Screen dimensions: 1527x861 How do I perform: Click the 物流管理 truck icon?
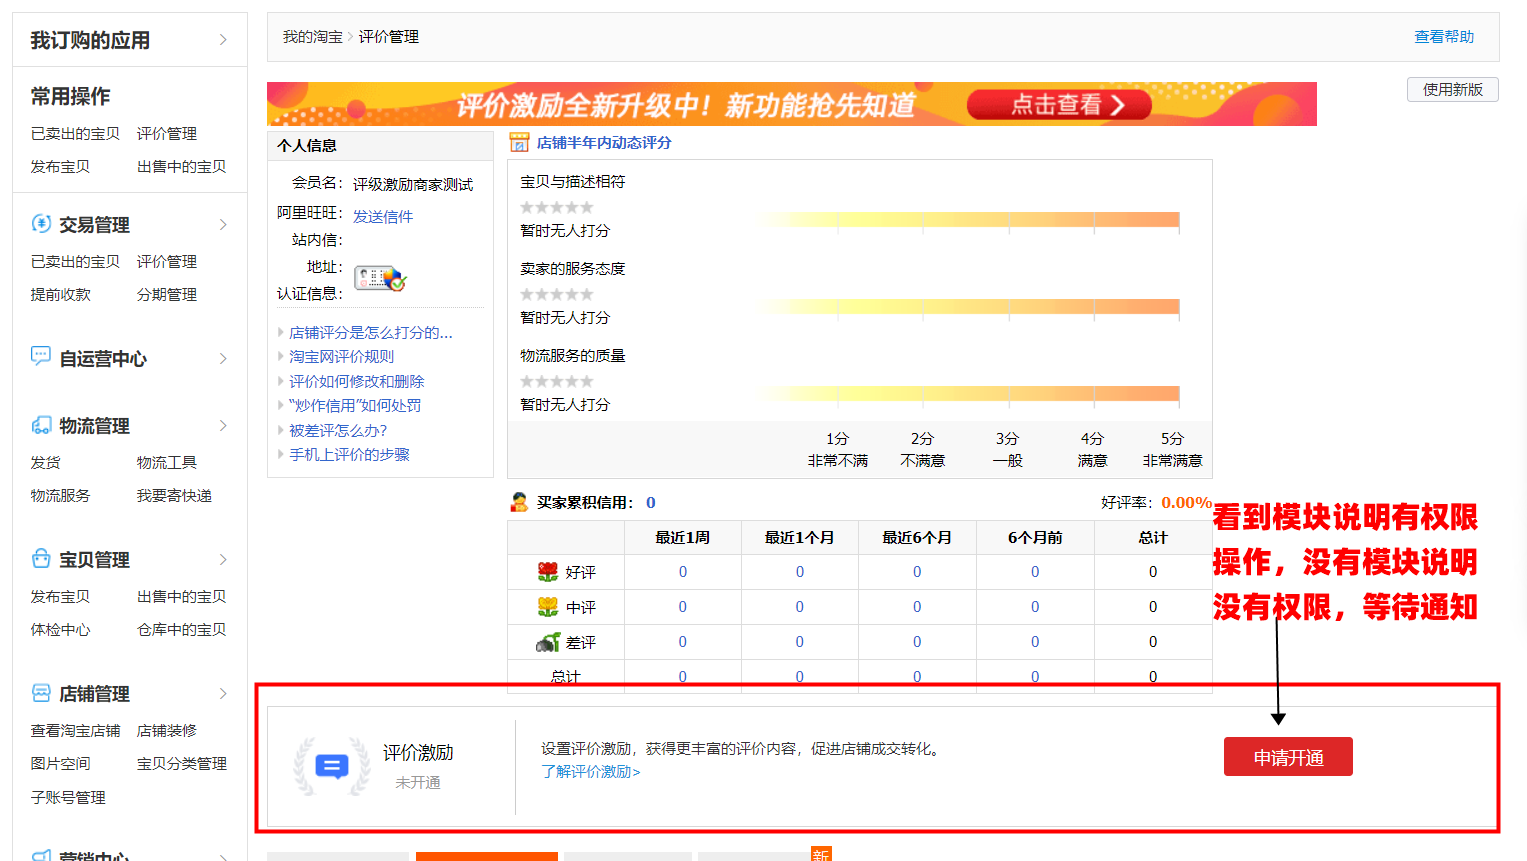[x=41, y=425]
